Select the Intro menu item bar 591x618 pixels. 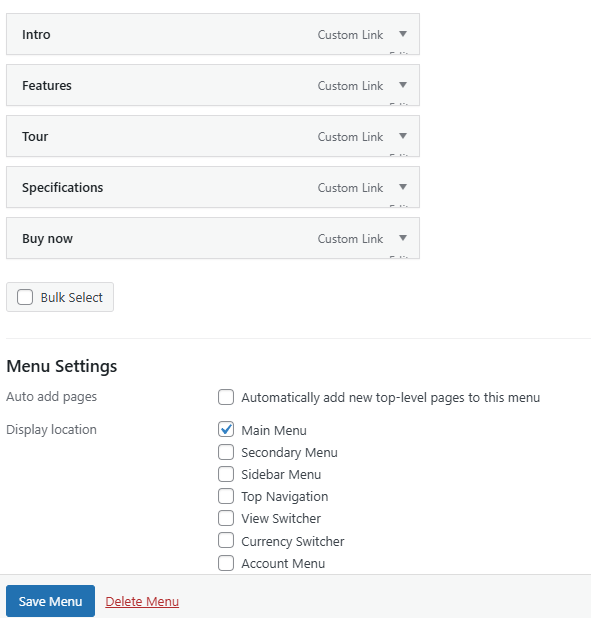[x=213, y=34]
